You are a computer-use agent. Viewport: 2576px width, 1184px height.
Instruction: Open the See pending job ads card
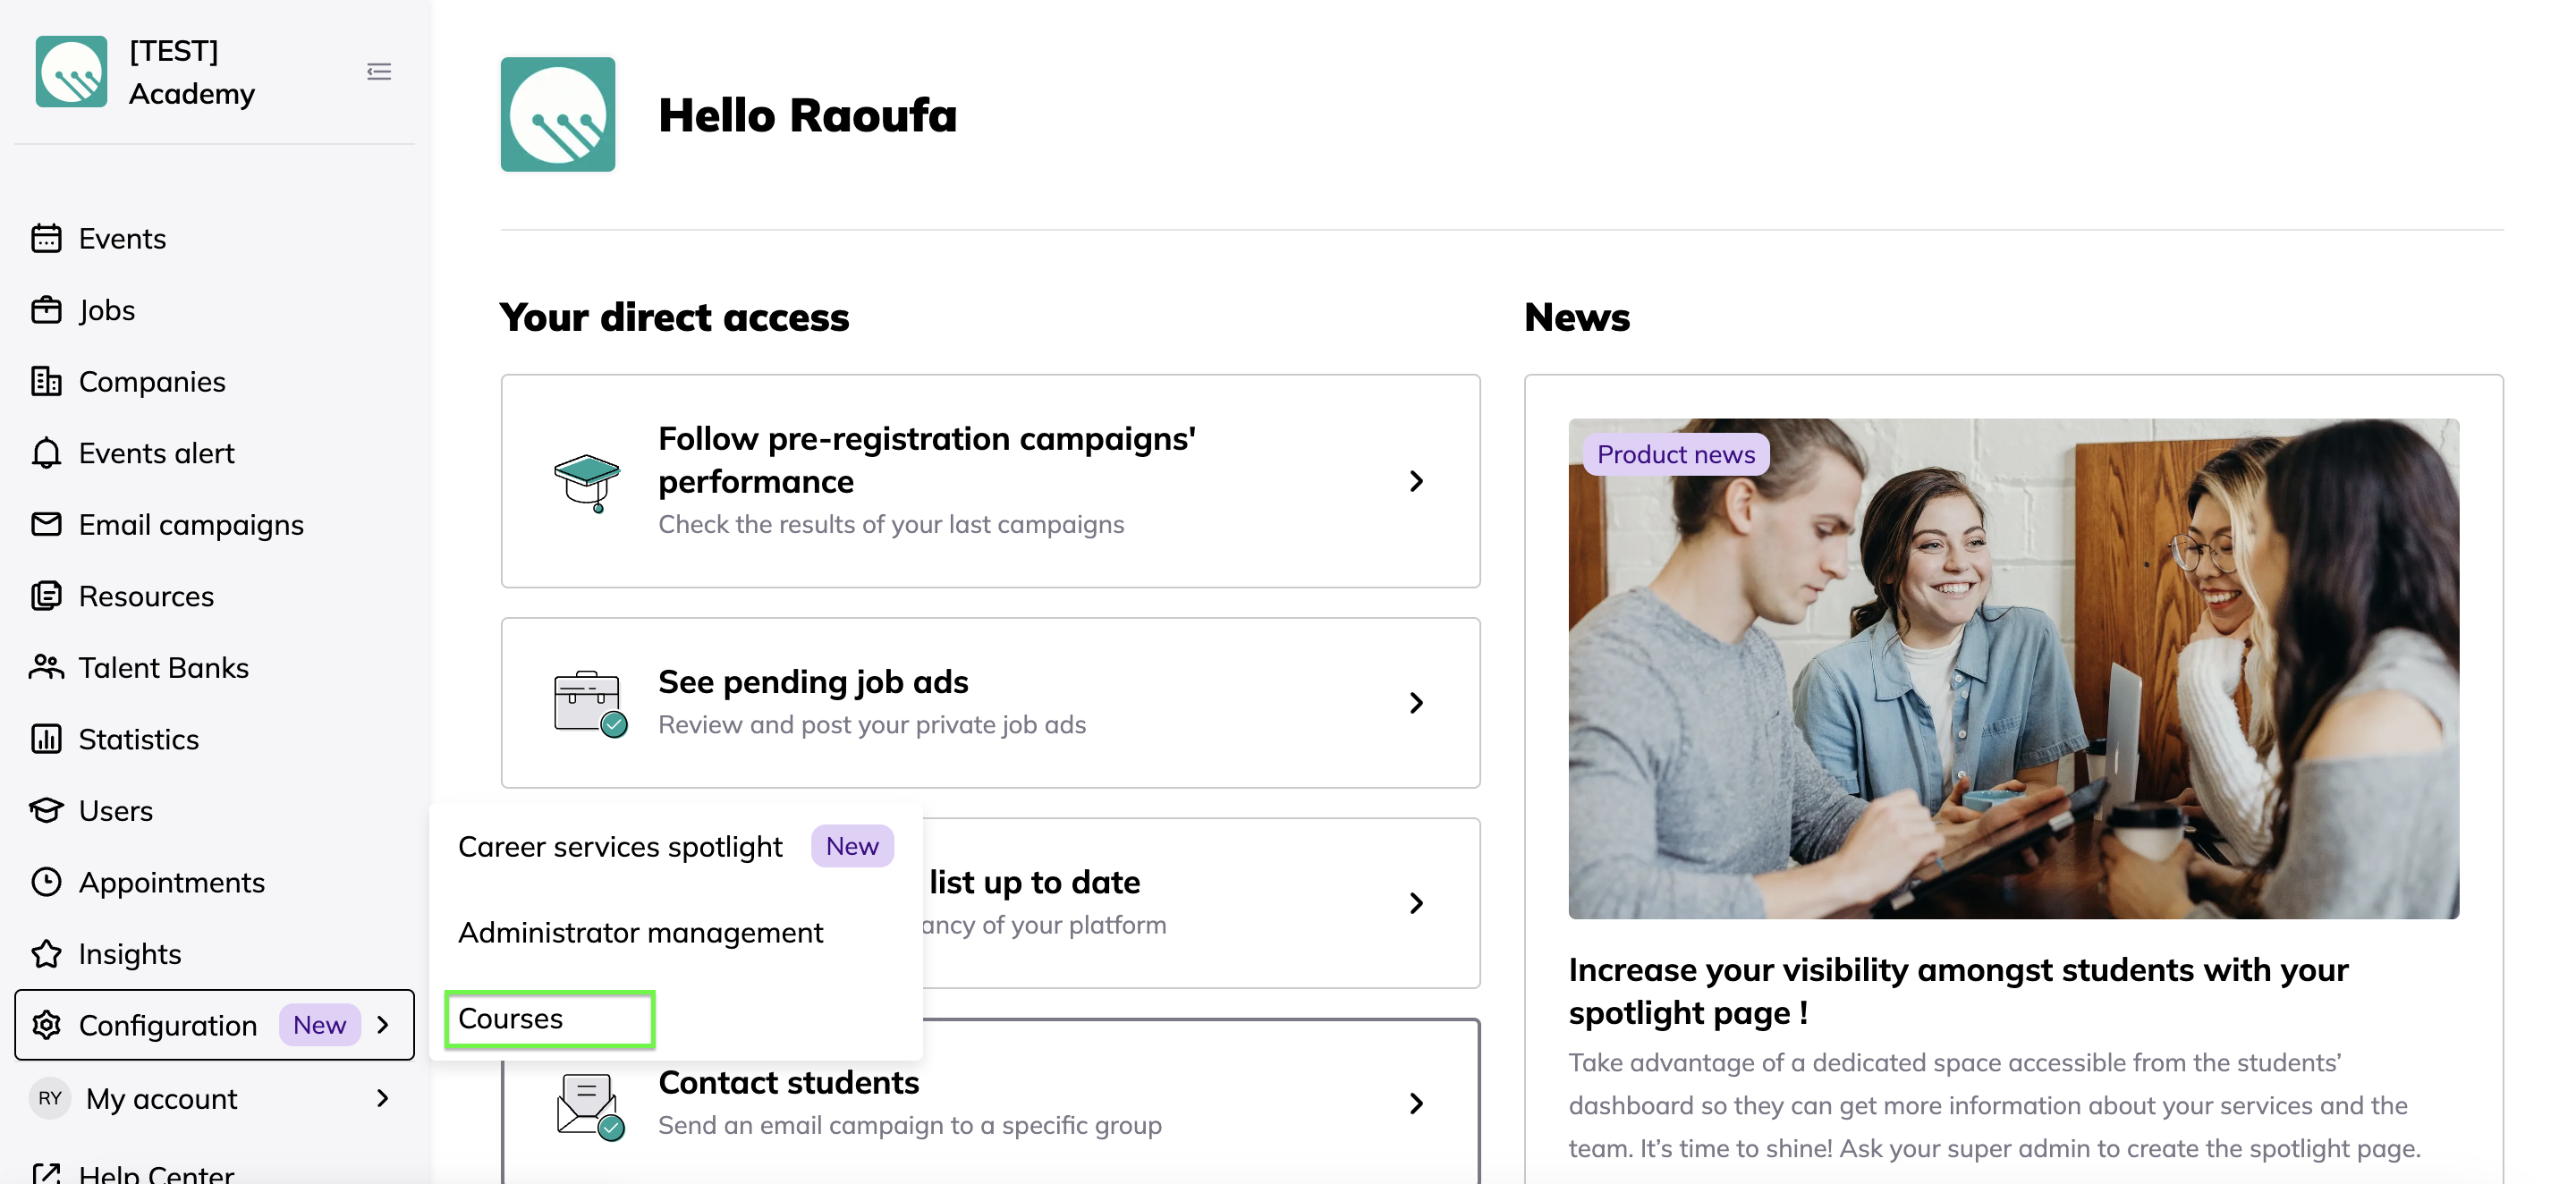990,702
